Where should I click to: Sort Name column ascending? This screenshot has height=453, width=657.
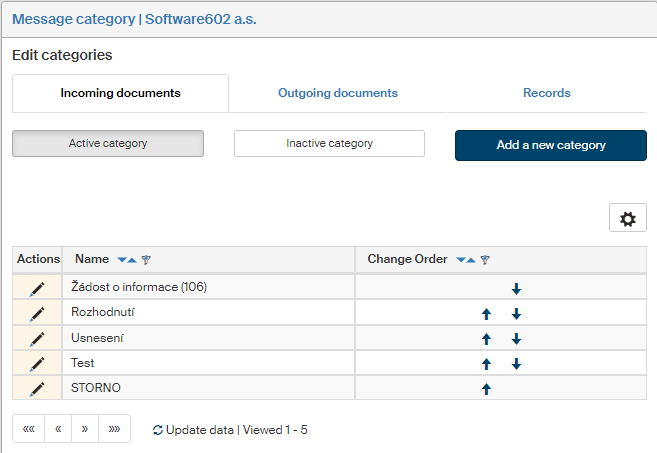pyautogui.click(x=132, y=260)
